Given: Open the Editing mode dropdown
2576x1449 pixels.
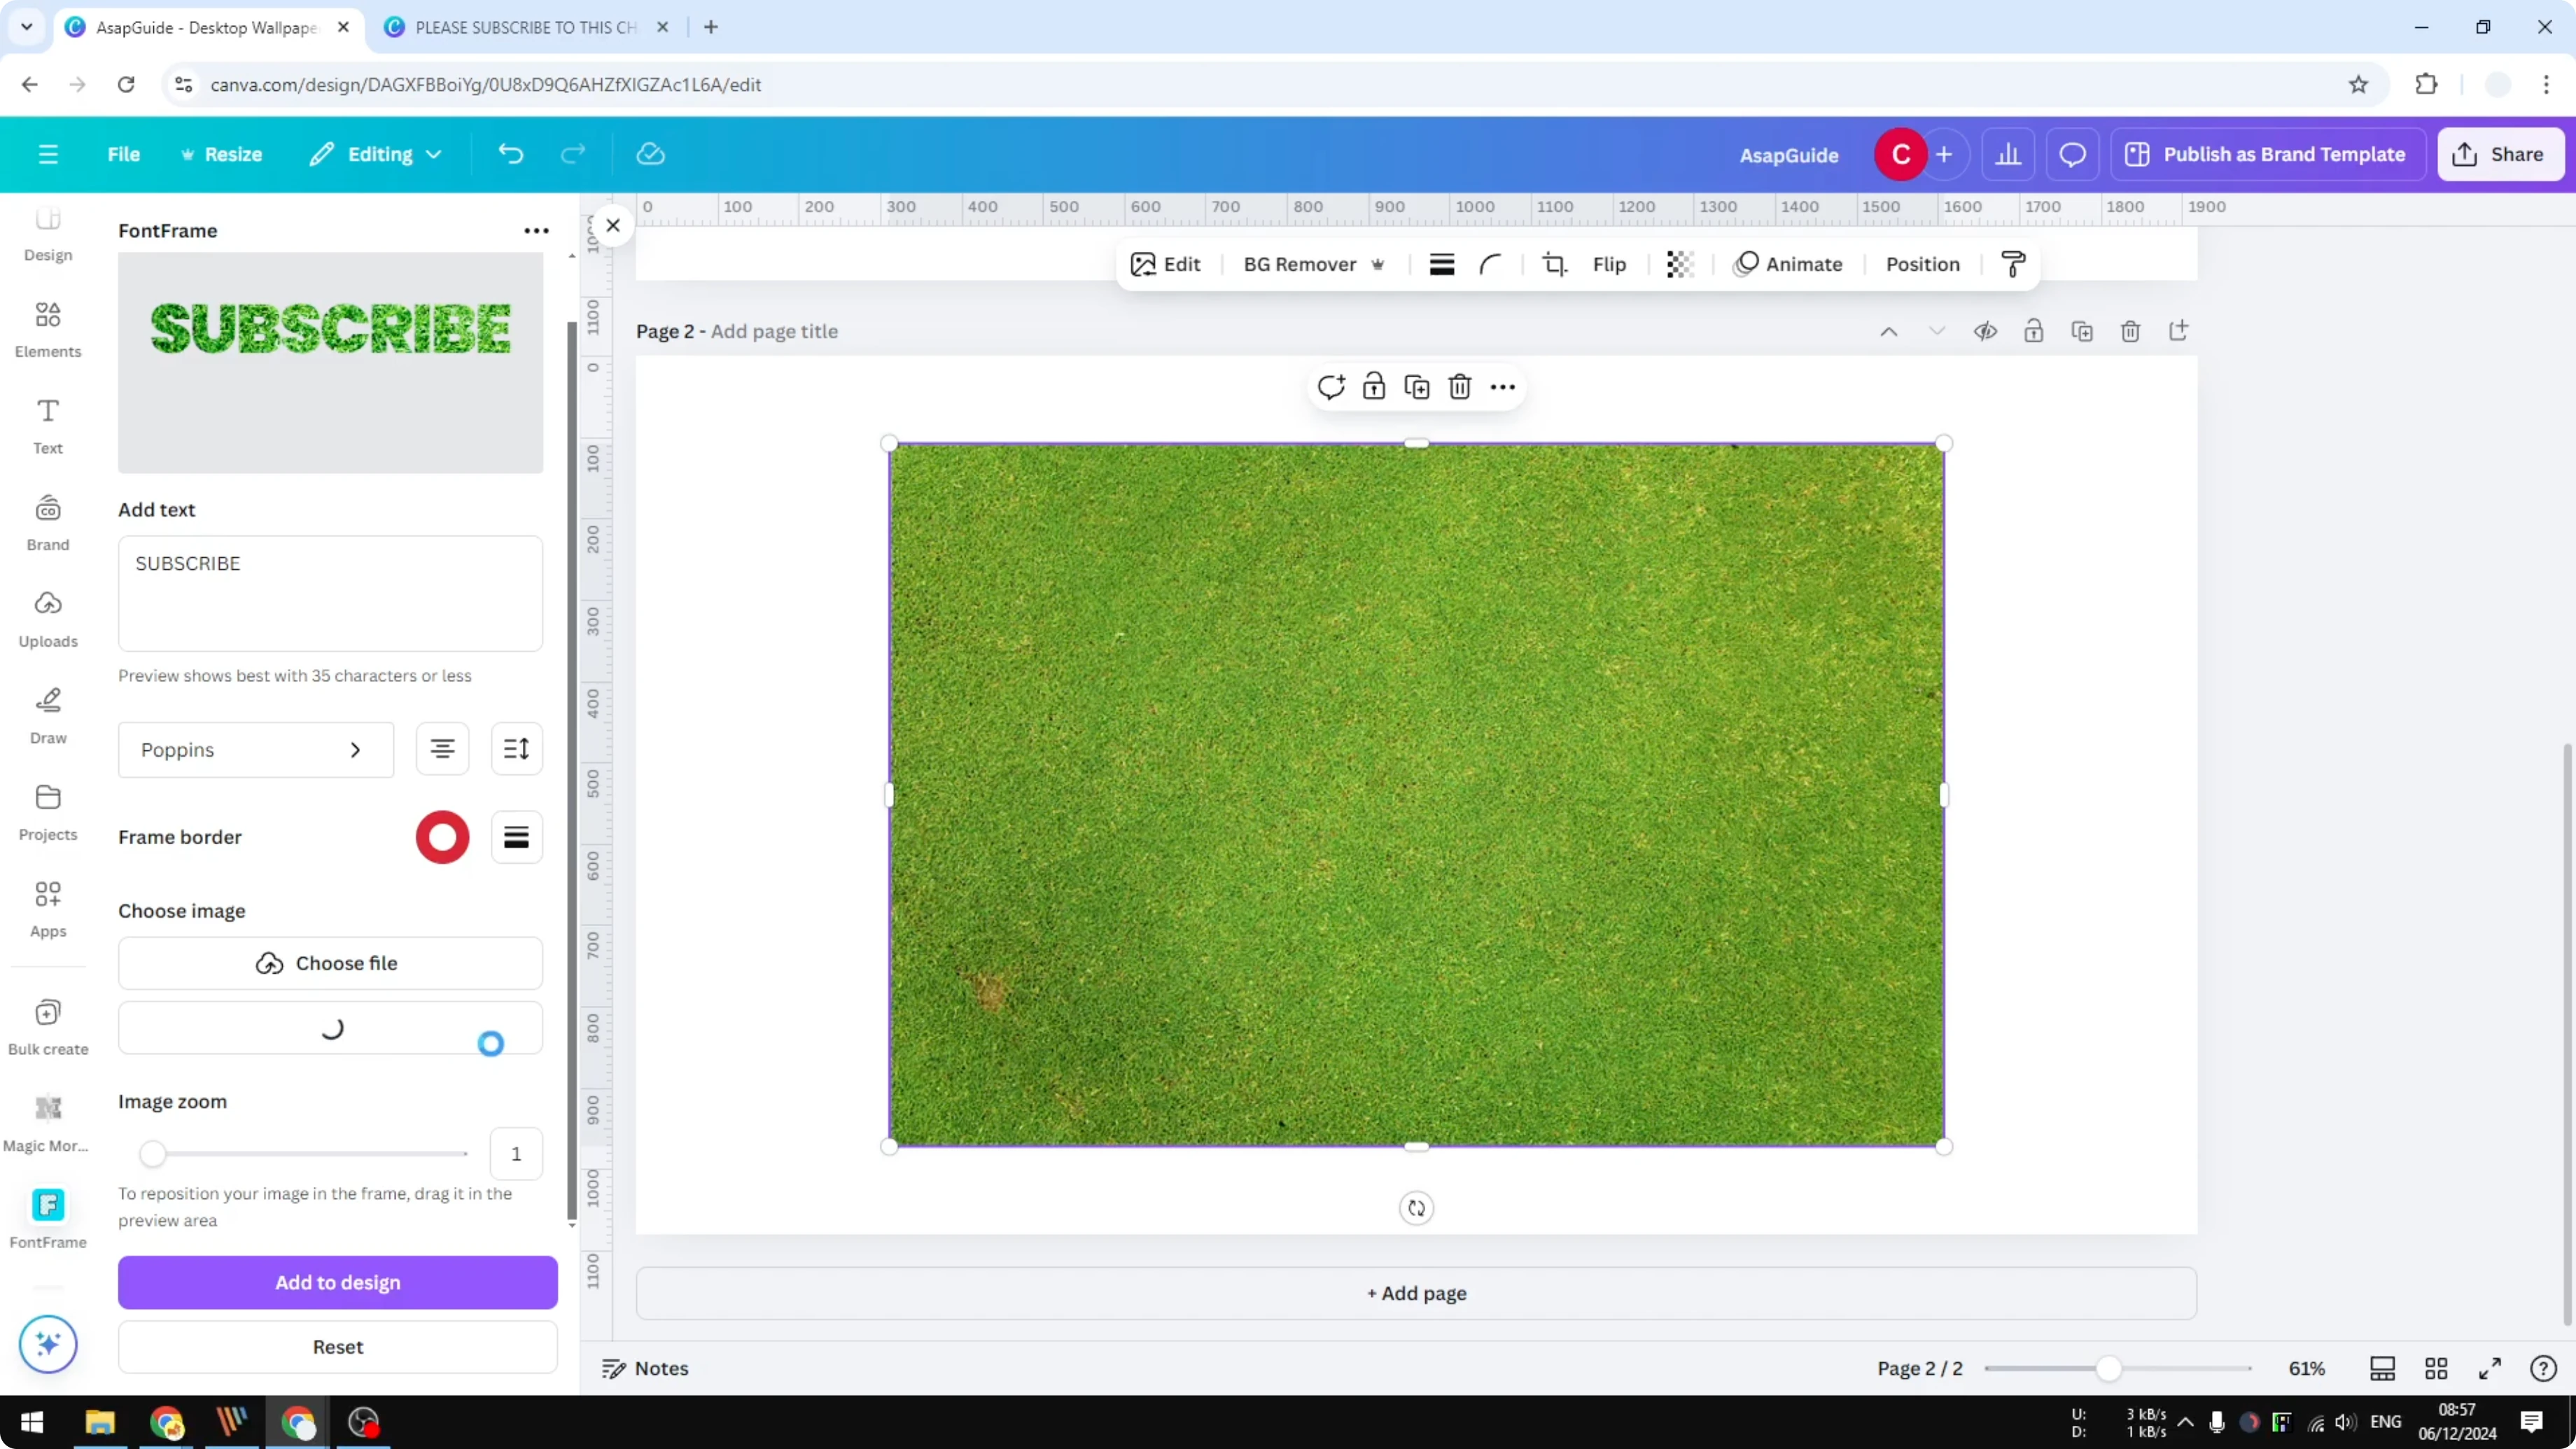Looking at the screenshot, I should pyautogui.click(x=375, y=154).
